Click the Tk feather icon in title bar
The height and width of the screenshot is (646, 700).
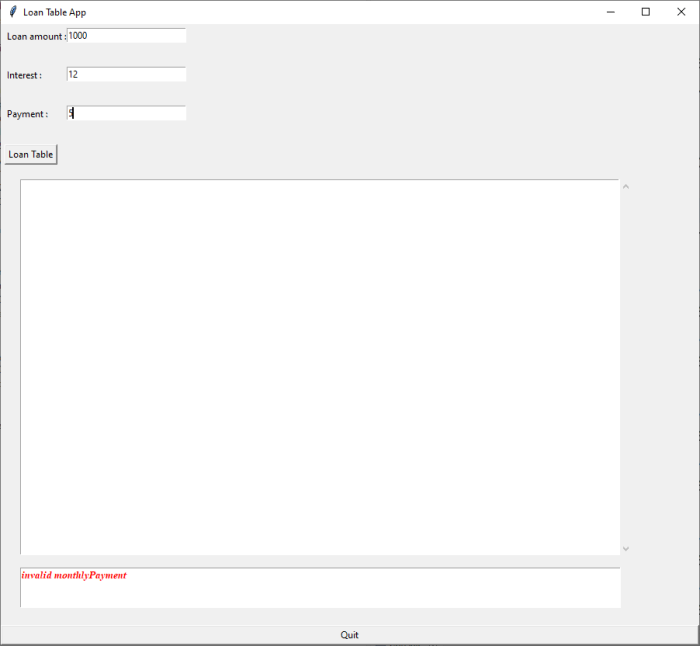(x=12, y=12)
